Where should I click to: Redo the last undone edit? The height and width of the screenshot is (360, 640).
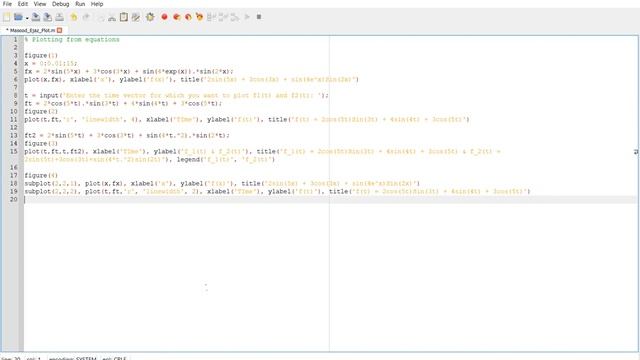pos(86,17)
